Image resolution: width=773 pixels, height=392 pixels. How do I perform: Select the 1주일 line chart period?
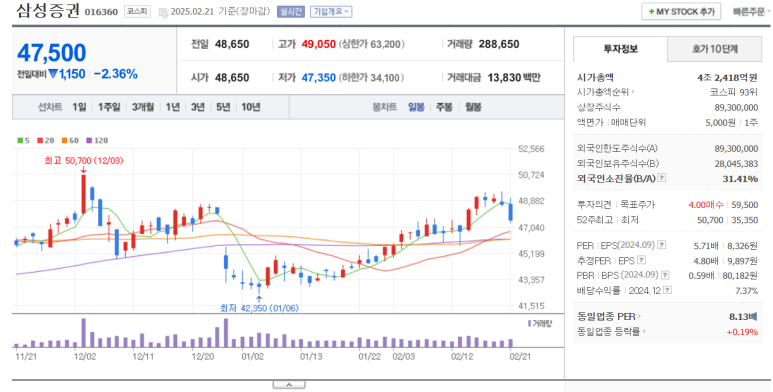tap(109, 107)
